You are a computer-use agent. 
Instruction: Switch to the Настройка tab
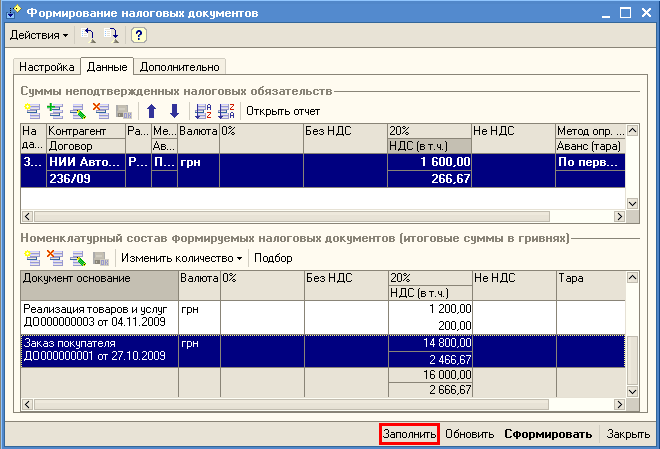point(47,67)
